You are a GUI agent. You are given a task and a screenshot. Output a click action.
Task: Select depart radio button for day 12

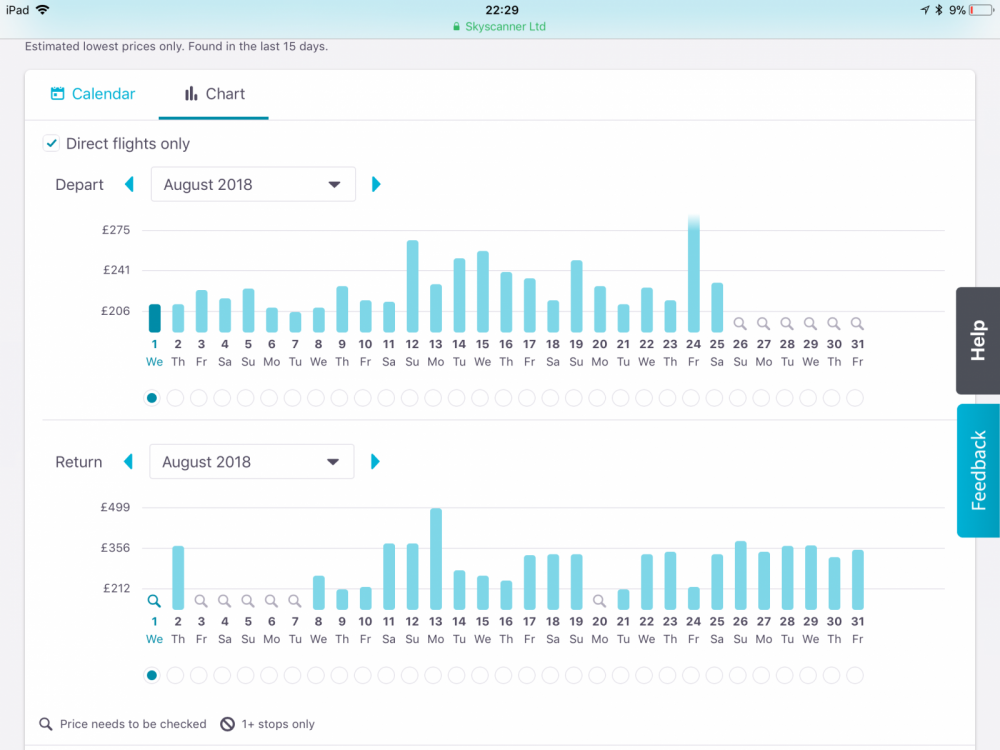click(x=409, y=398)
